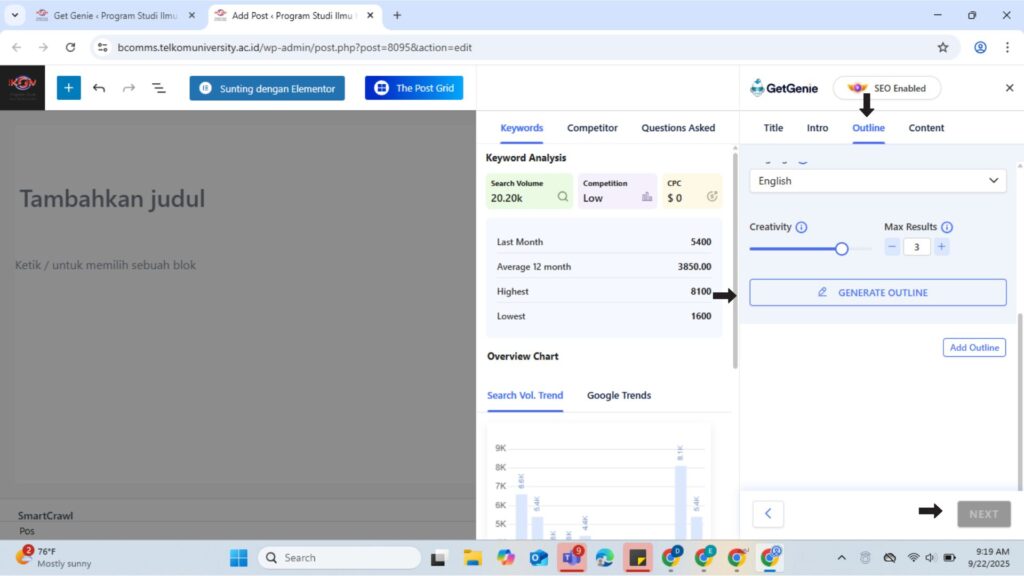The width and height of the screenshot is (1024, 576).
Task: Open a new browser tab
Action: click(x=397, y=15)
